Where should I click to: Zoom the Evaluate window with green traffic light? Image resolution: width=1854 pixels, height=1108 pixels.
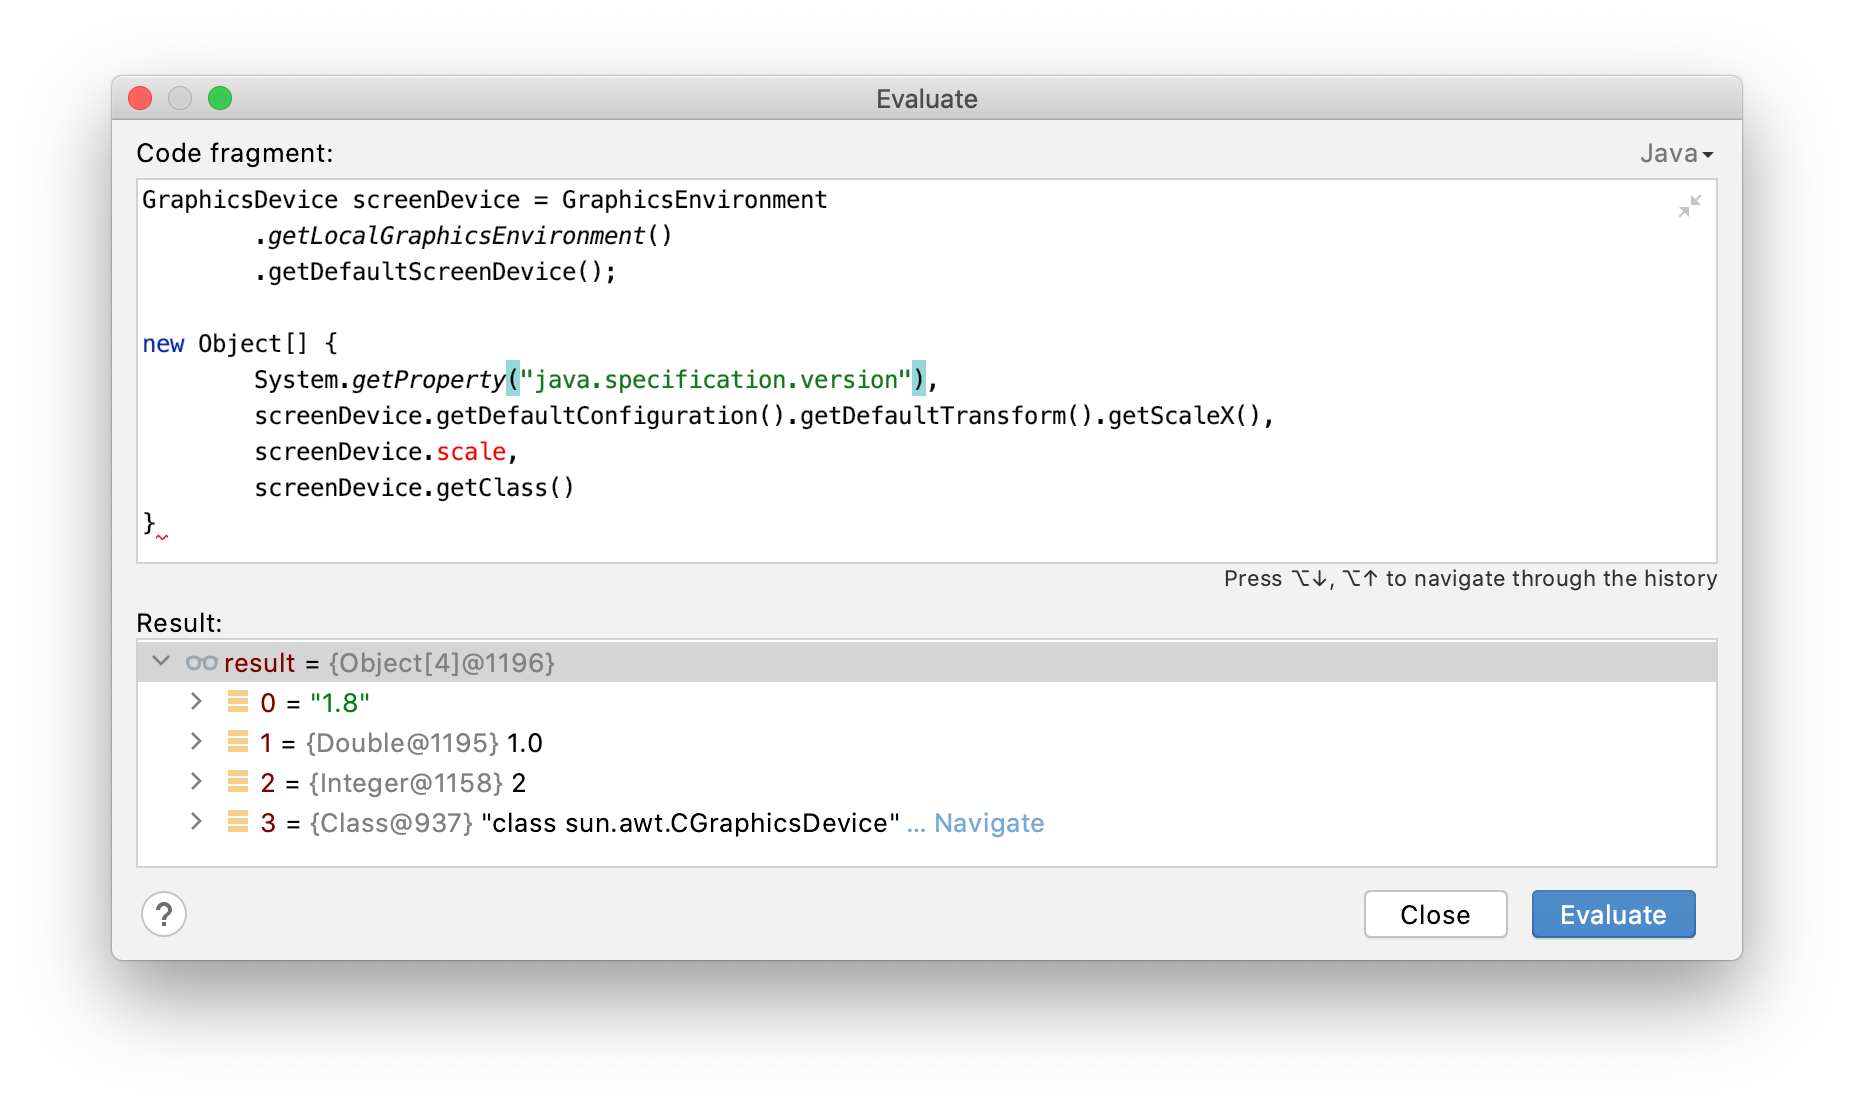click(x=220, y=98)
